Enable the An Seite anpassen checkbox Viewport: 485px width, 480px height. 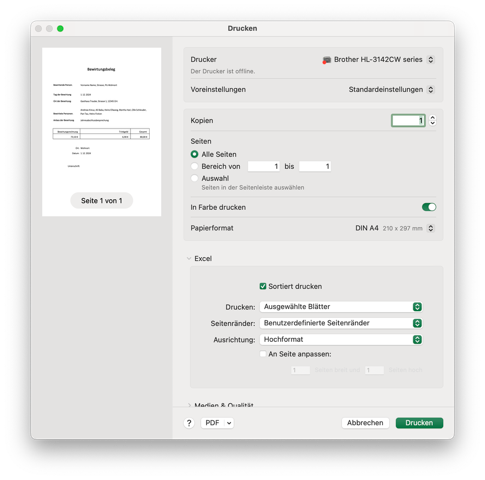click(263, 354)
